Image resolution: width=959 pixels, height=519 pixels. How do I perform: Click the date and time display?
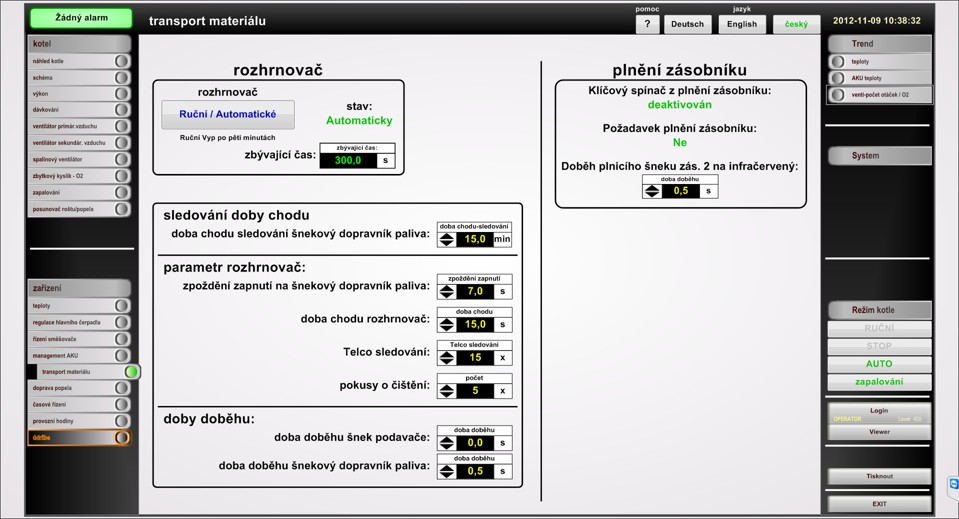tap(876, 20)
